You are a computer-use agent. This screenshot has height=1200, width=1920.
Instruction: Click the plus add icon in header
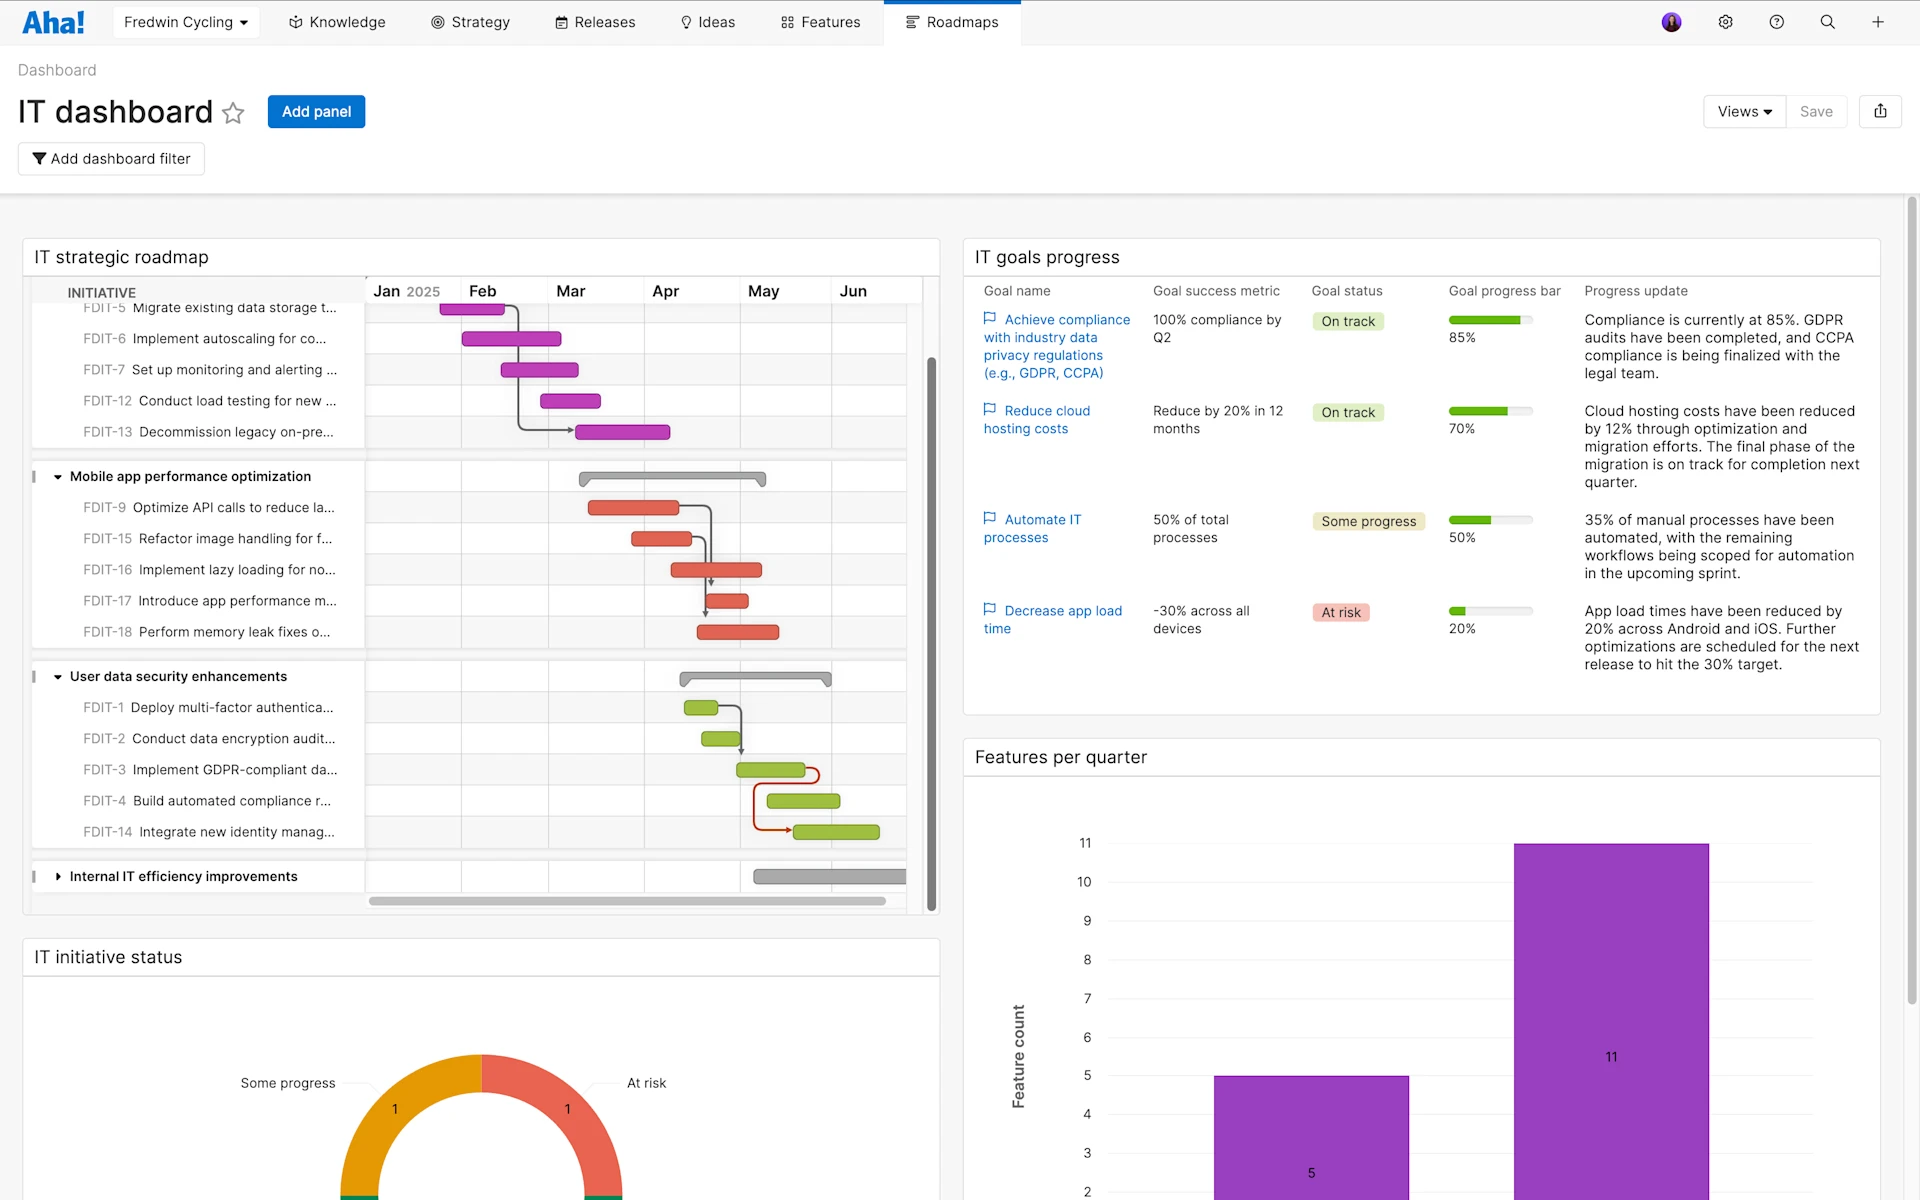tap(1878, 22)
